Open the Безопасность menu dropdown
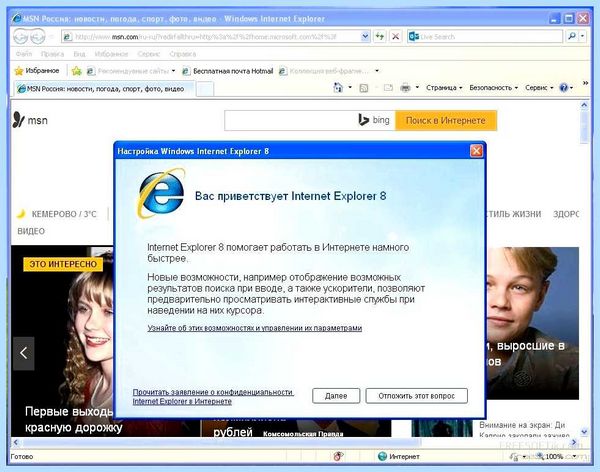Viewport: 600px width, 472px height. (x=494, y=88)
